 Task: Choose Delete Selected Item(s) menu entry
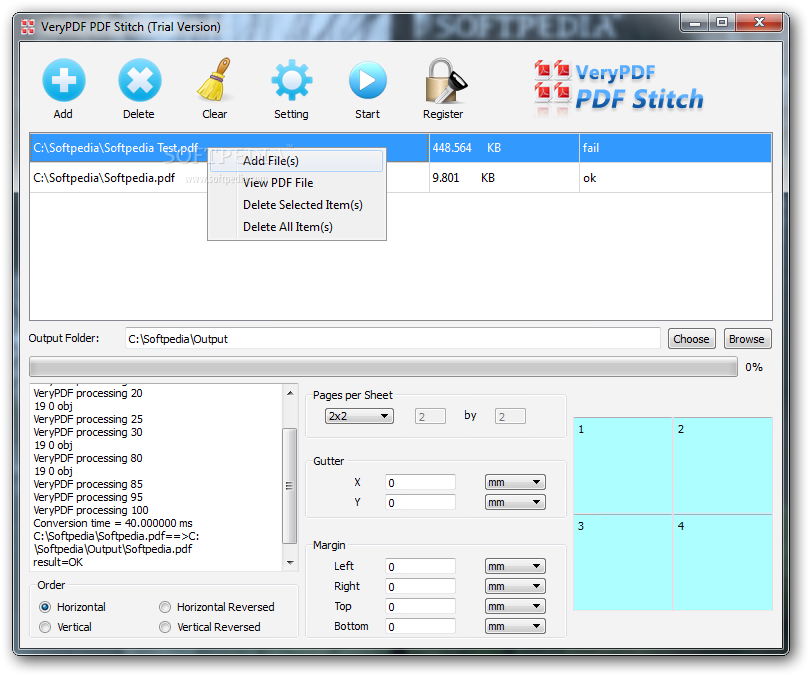tap(297, 205)
